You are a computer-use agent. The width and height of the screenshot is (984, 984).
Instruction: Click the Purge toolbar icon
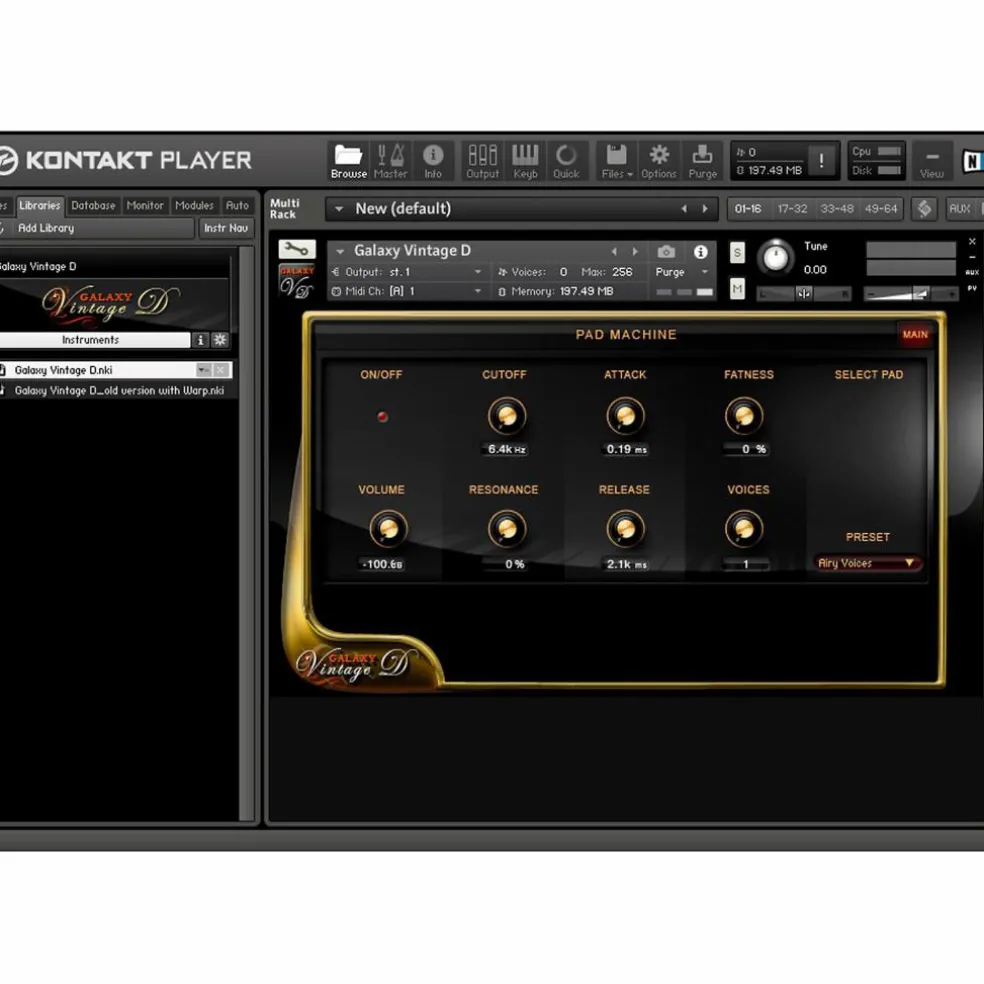[702, 161]
